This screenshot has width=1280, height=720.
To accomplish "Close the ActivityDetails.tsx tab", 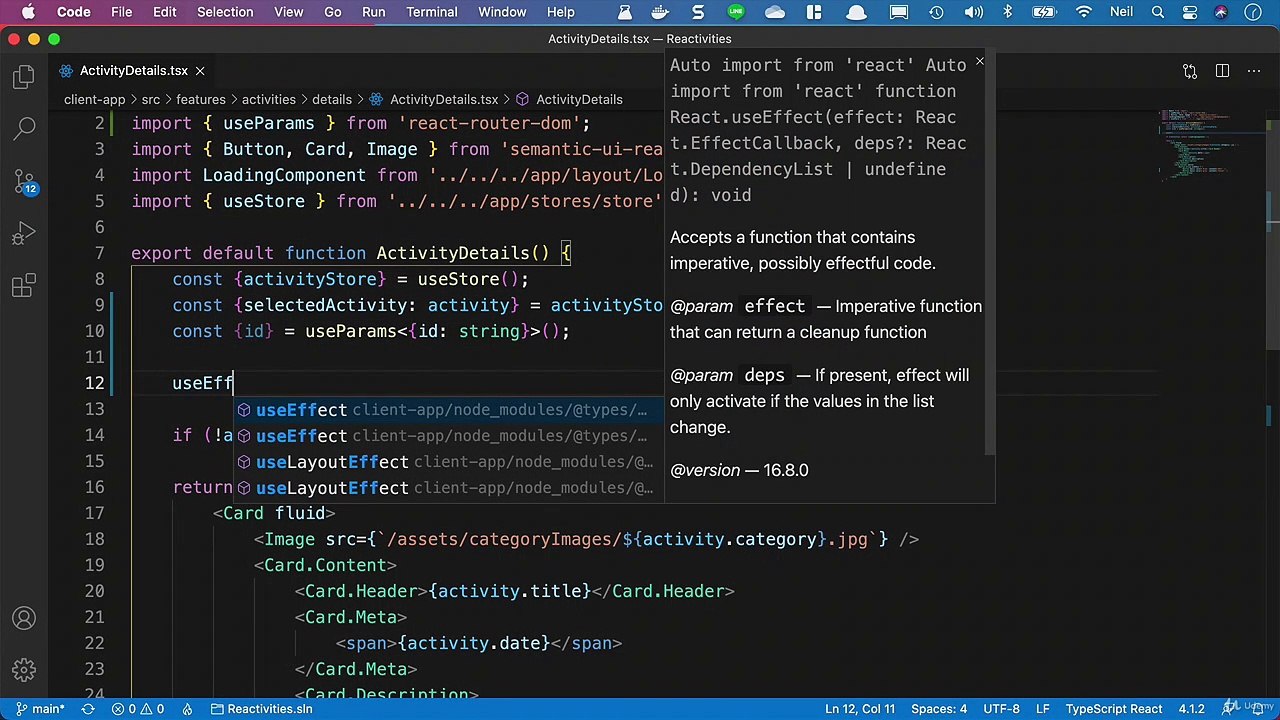I will click(200, 71).
